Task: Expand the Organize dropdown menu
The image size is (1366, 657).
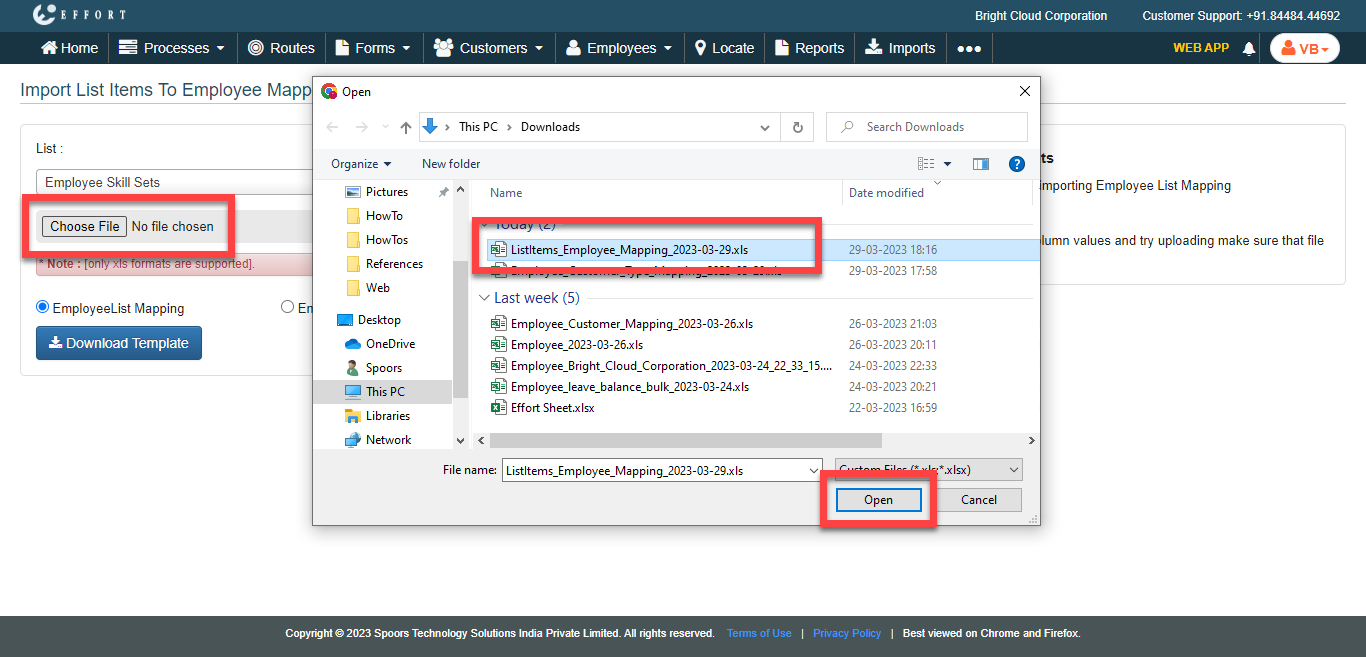Action: point(361,164)
